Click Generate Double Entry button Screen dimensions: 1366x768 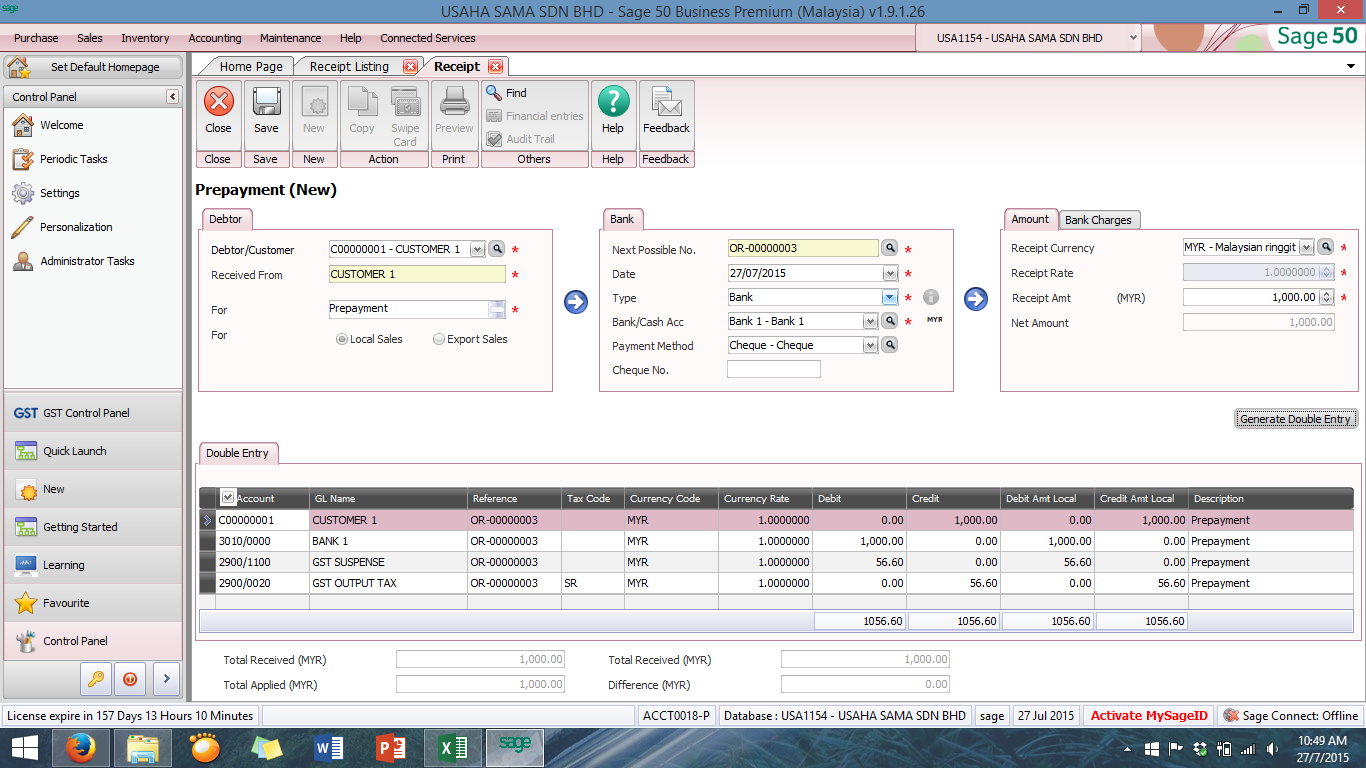click(x=1295, y=419)
